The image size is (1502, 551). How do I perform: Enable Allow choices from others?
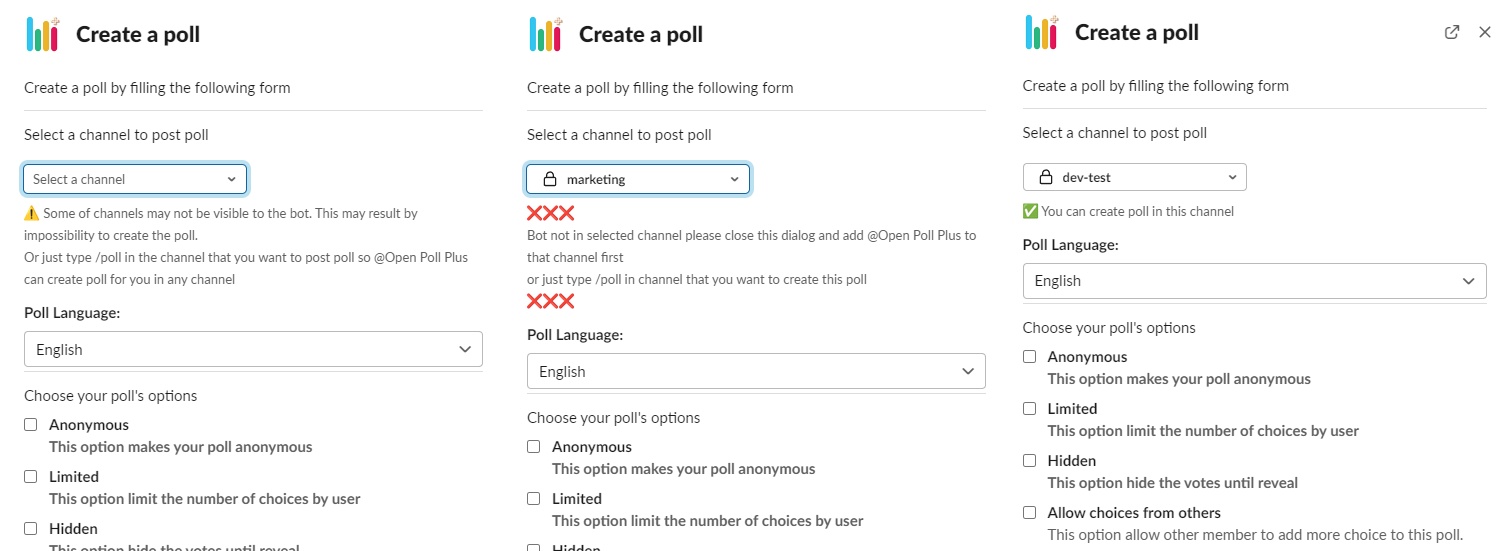pyautogui.click(x=1030, y=513)
